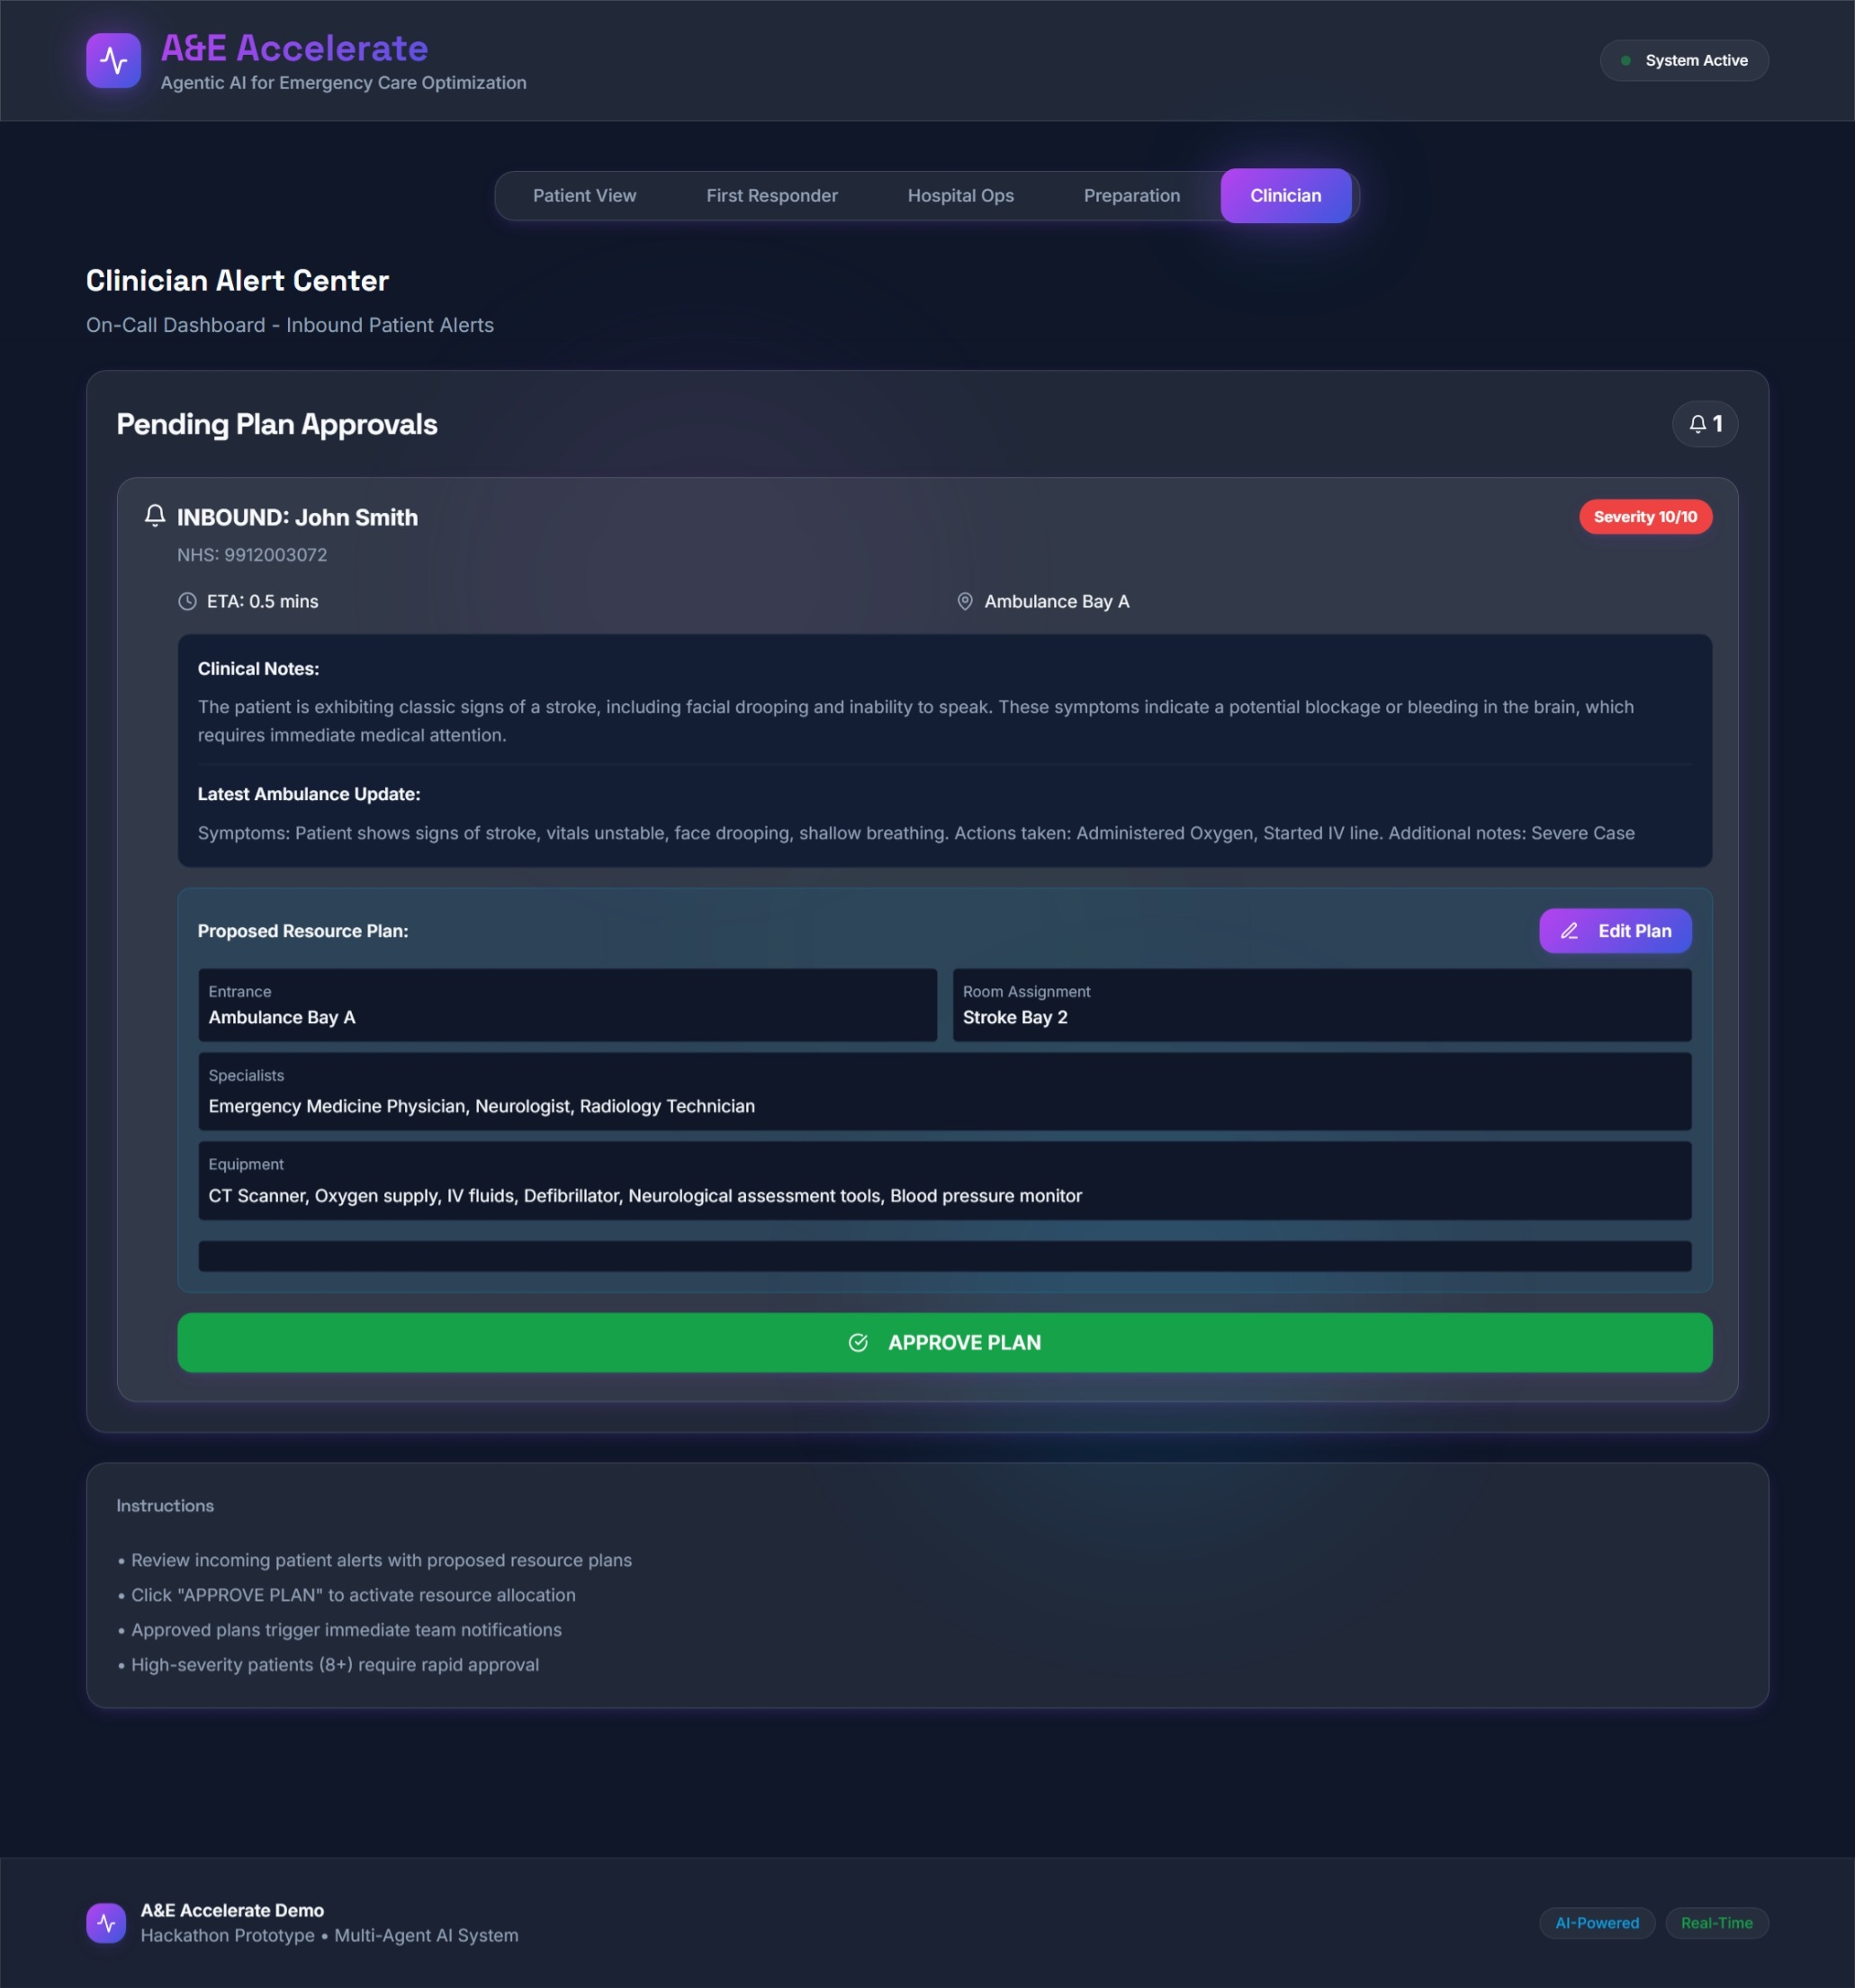Screen dimensions: 1855x1988
Task: Click the pencil icon in Edit Plan
Action: [x=1569, y=931]
